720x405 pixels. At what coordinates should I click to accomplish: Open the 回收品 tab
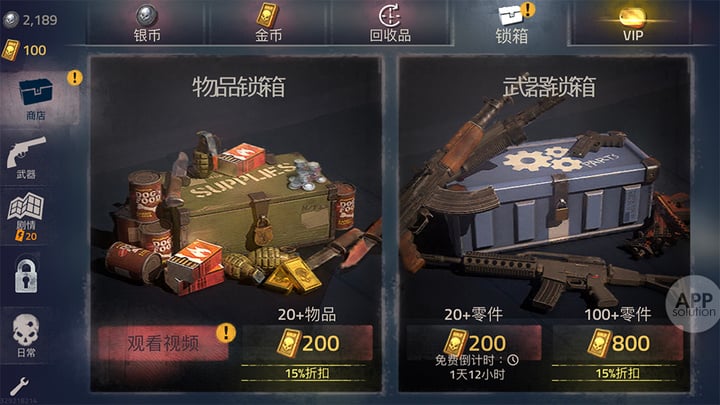(x=390, y=23)
